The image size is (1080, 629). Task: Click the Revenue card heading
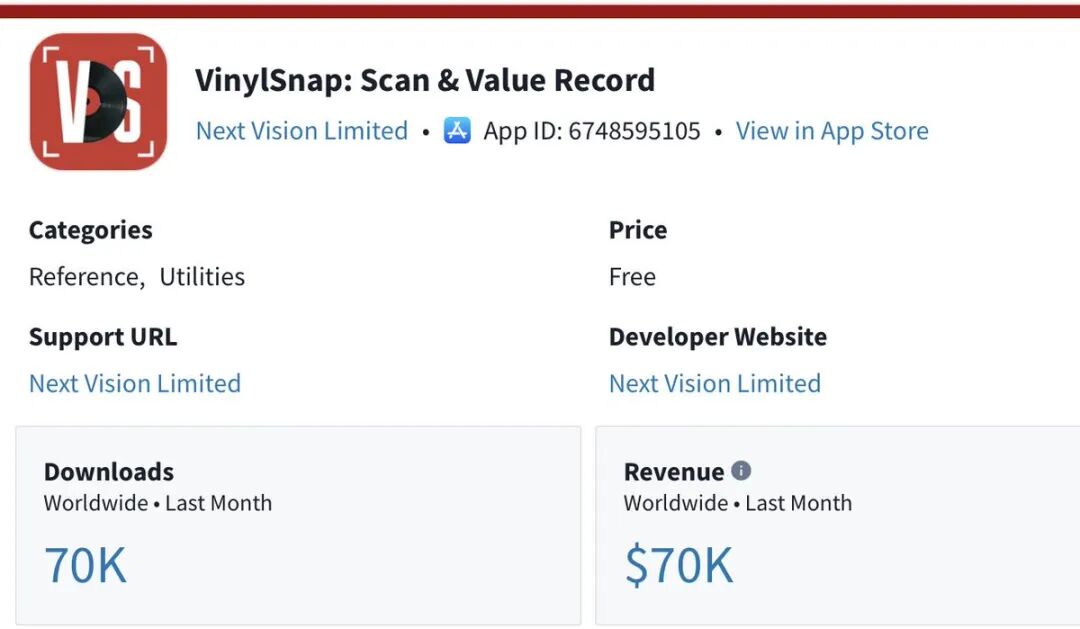(x=673, y=472)
